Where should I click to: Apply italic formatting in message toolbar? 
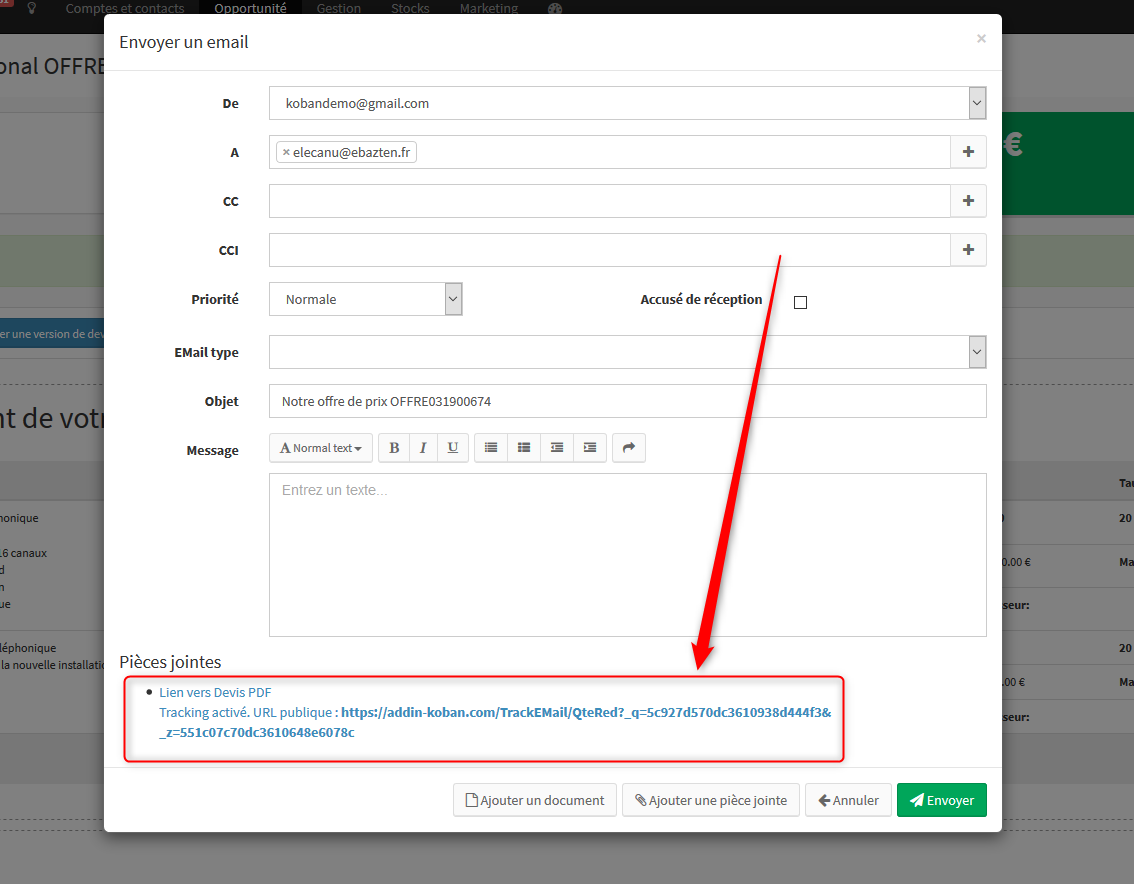(x=423, y=448)
